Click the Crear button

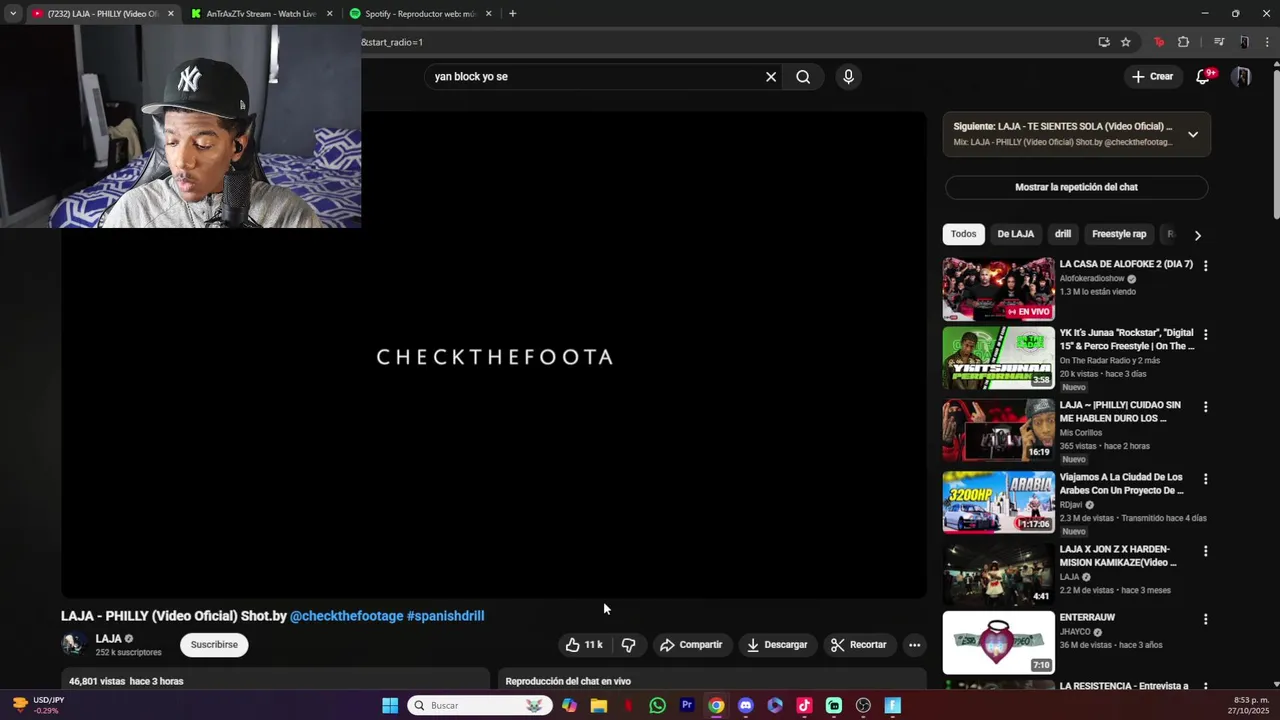tap(1152, 76)
